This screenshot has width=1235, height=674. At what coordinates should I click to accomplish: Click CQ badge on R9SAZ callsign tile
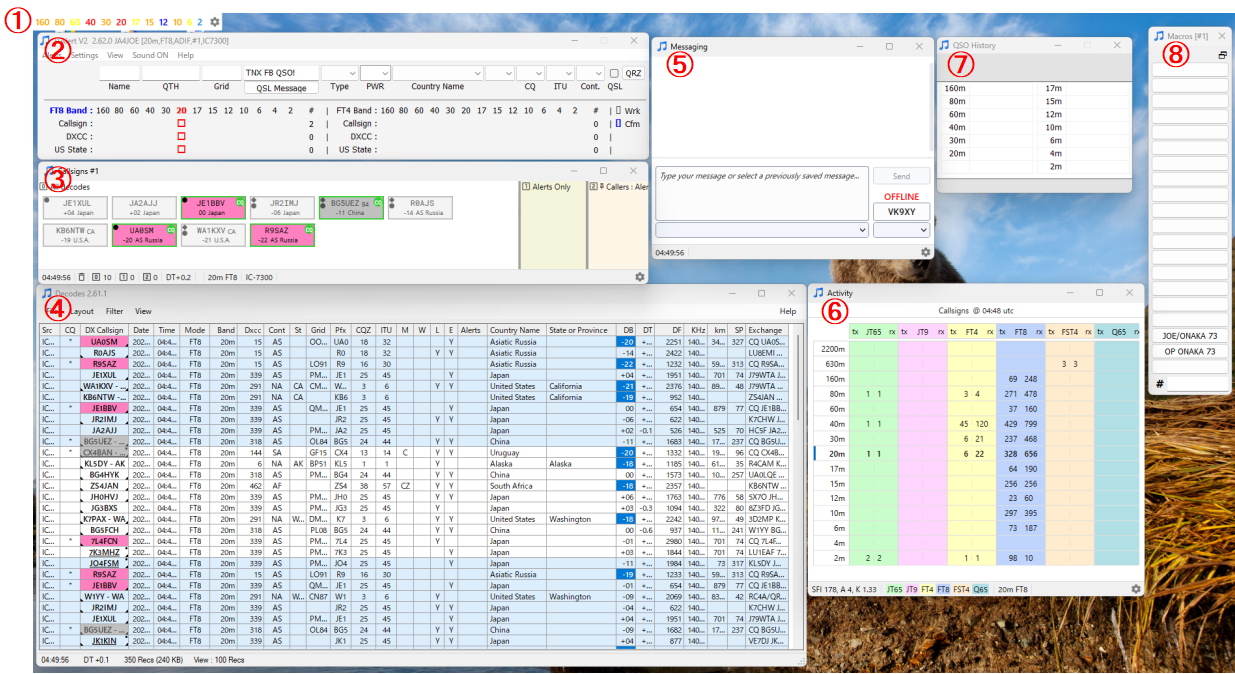309,231
